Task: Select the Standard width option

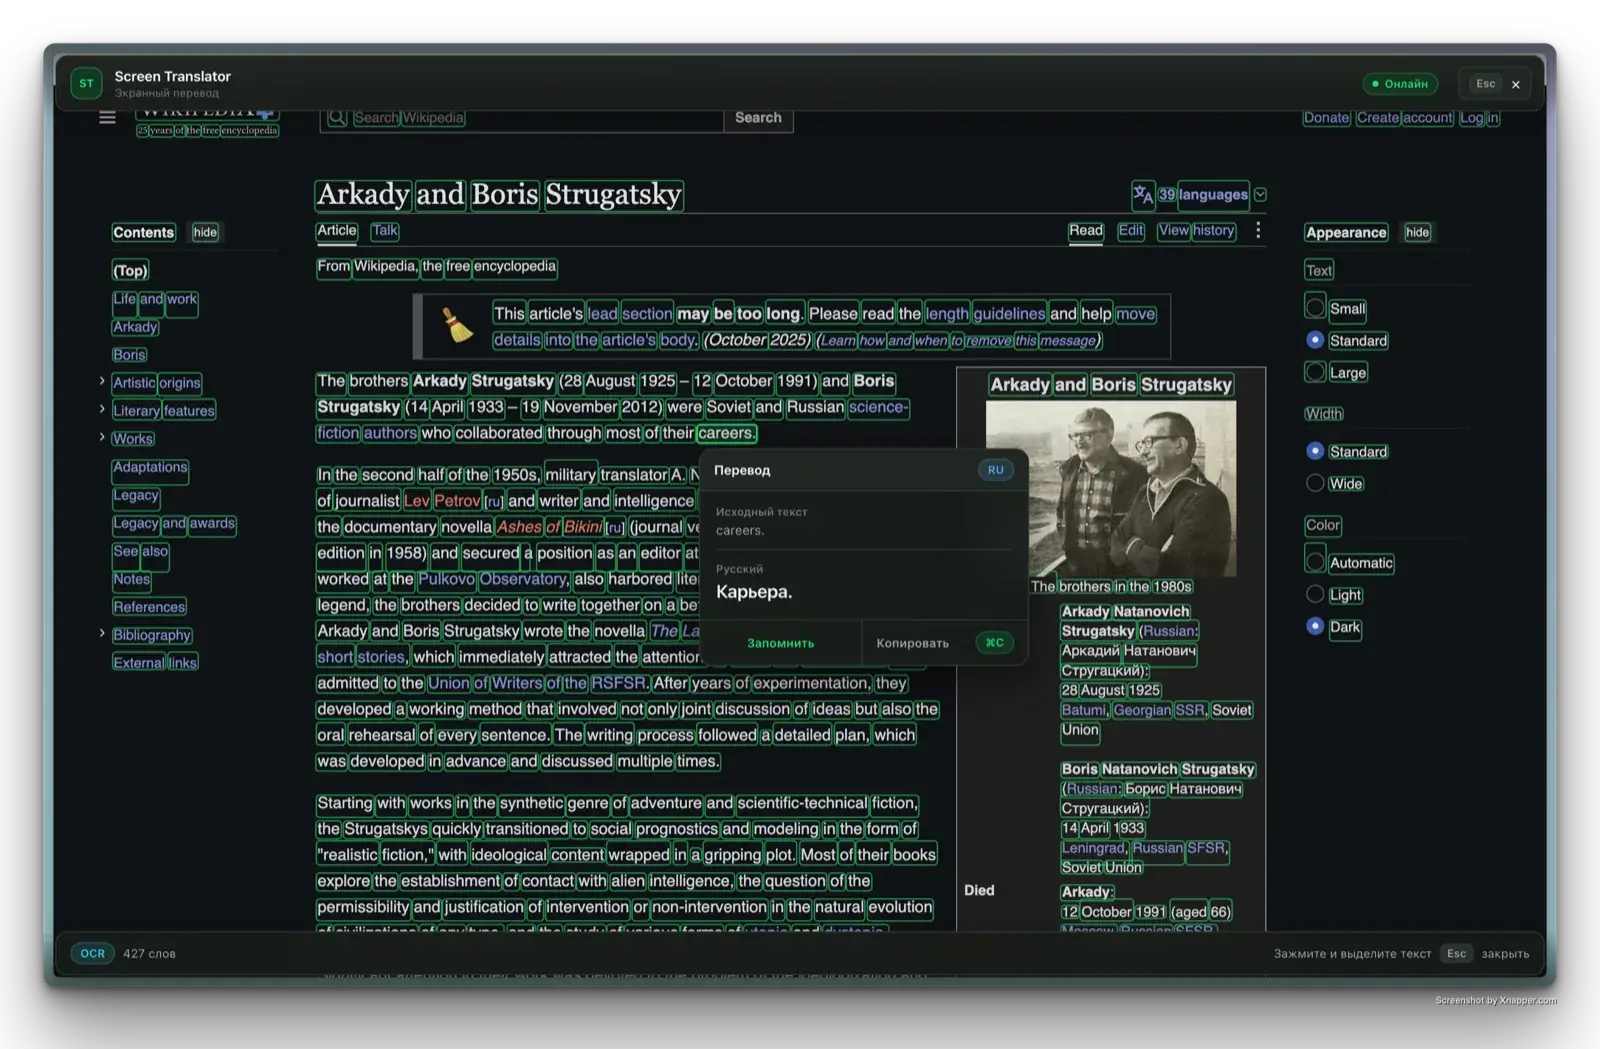Action: coord(1315,451)
